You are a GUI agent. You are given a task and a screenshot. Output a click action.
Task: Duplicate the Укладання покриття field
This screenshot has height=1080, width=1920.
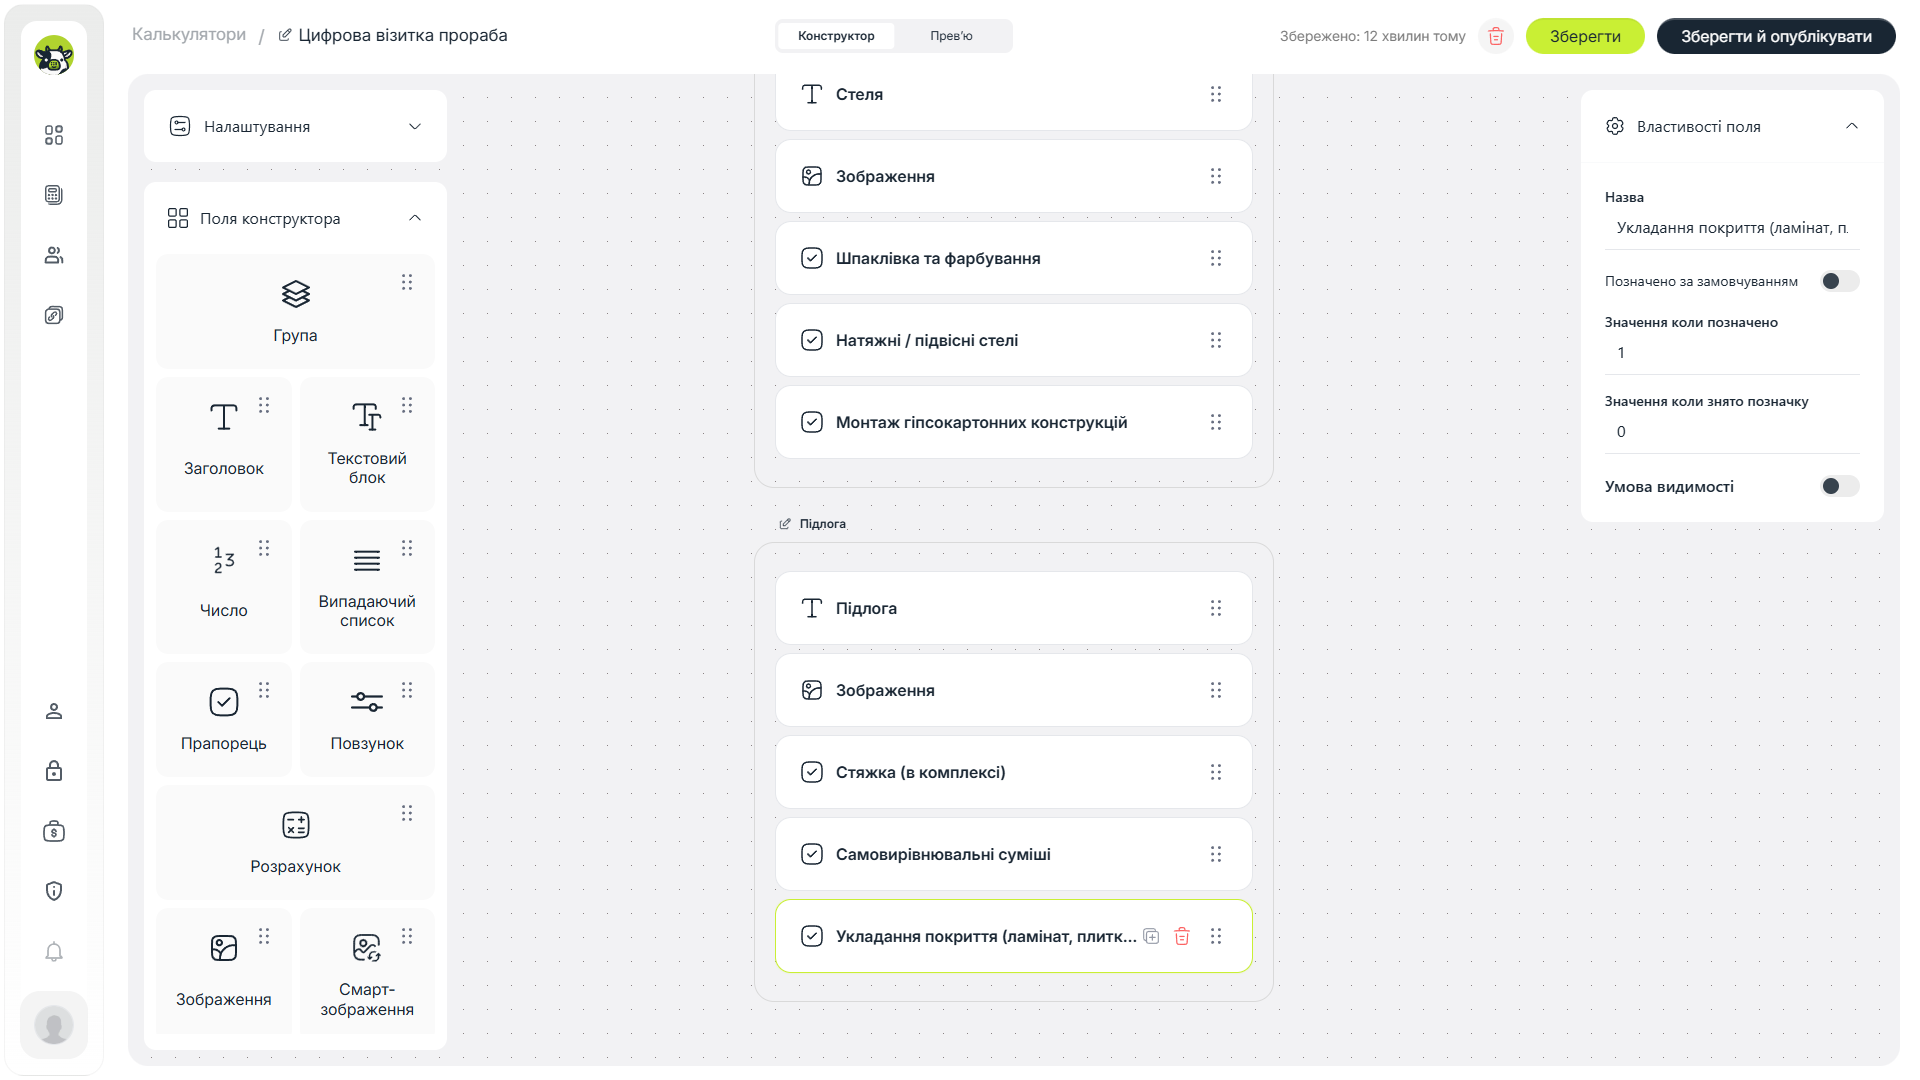(1152, 937)
